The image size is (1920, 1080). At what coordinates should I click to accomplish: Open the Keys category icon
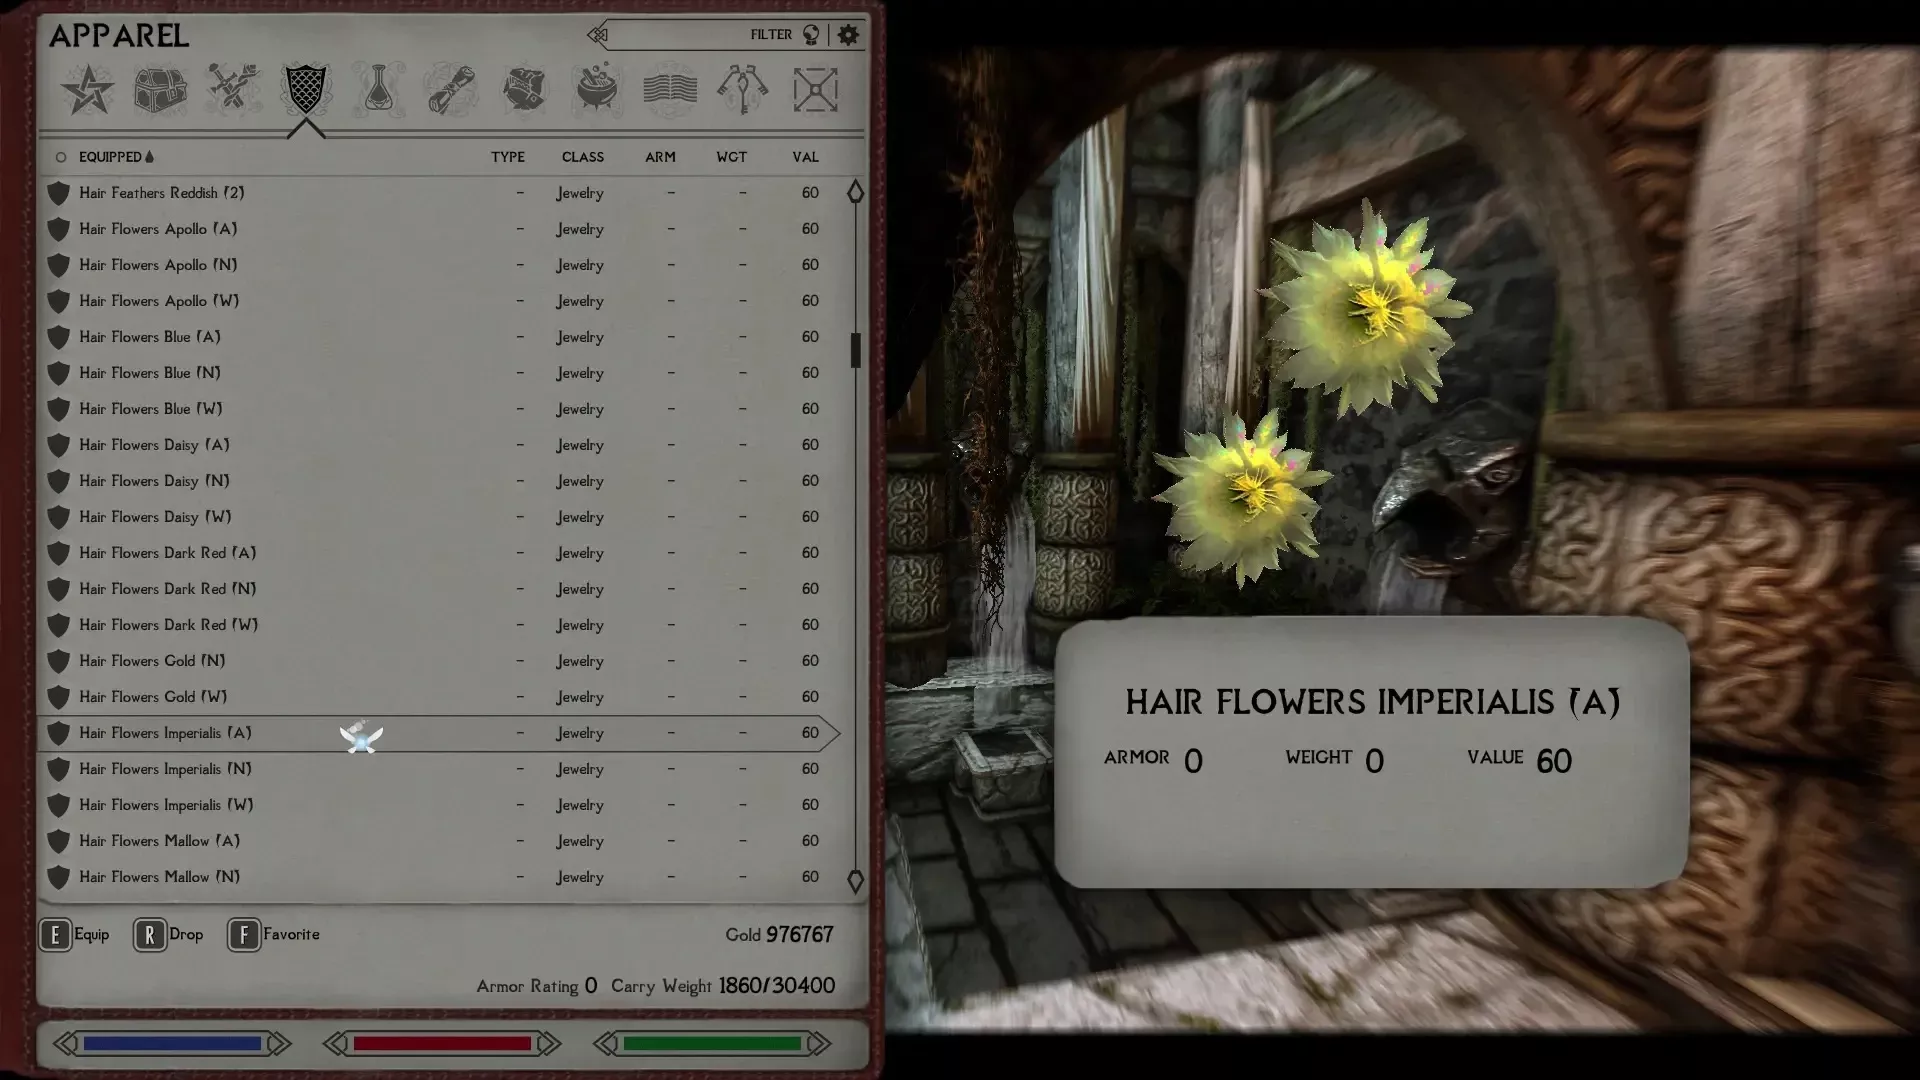coord(742,89)
